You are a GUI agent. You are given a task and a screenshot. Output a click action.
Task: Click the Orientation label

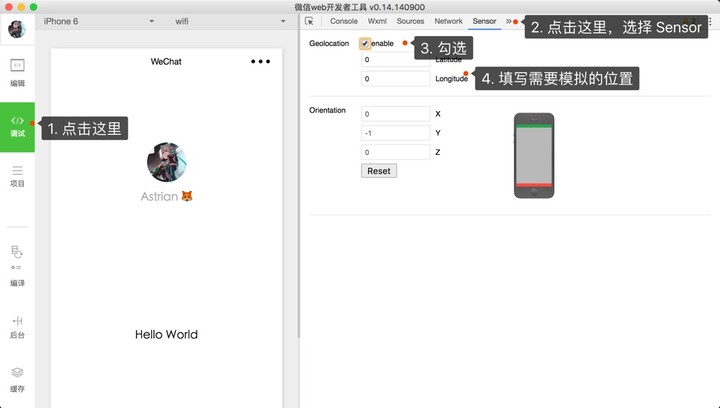[327, 110]
